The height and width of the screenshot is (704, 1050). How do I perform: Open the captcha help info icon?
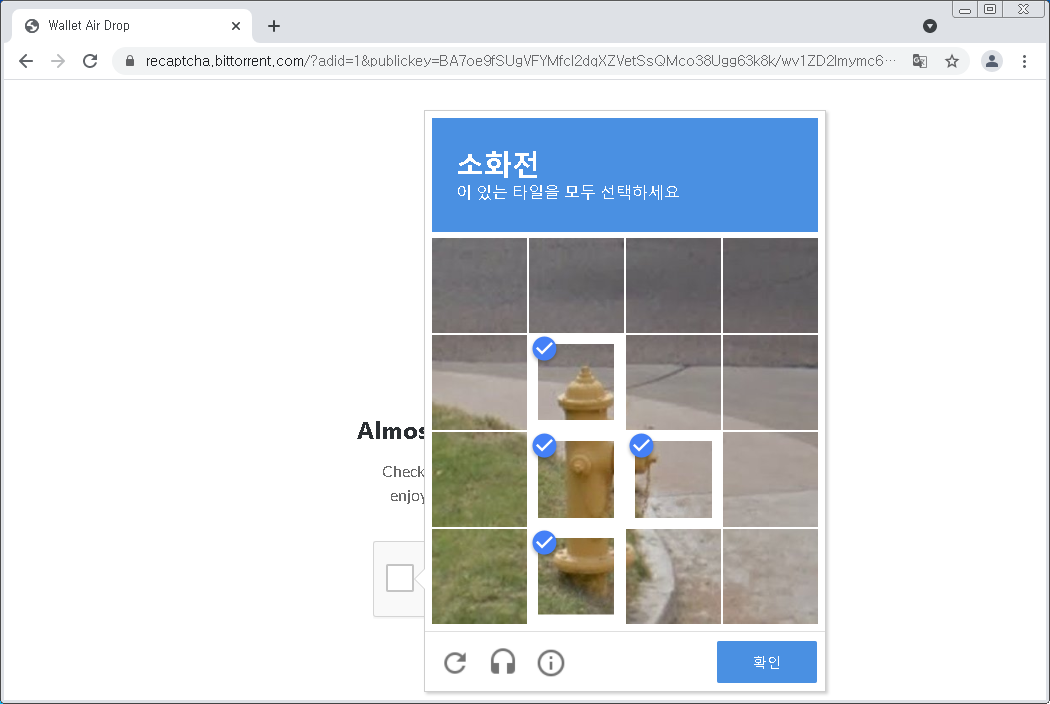[x=550, y=662]
